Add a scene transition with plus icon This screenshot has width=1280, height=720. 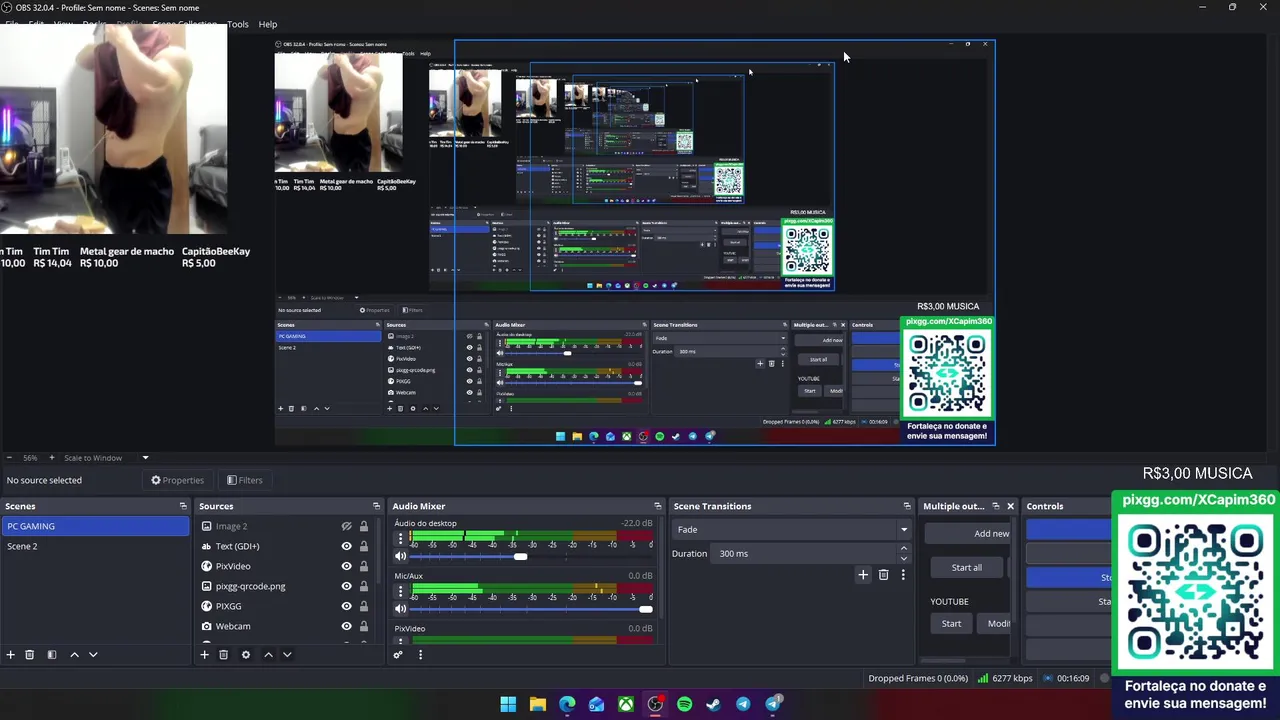[863, 574]
